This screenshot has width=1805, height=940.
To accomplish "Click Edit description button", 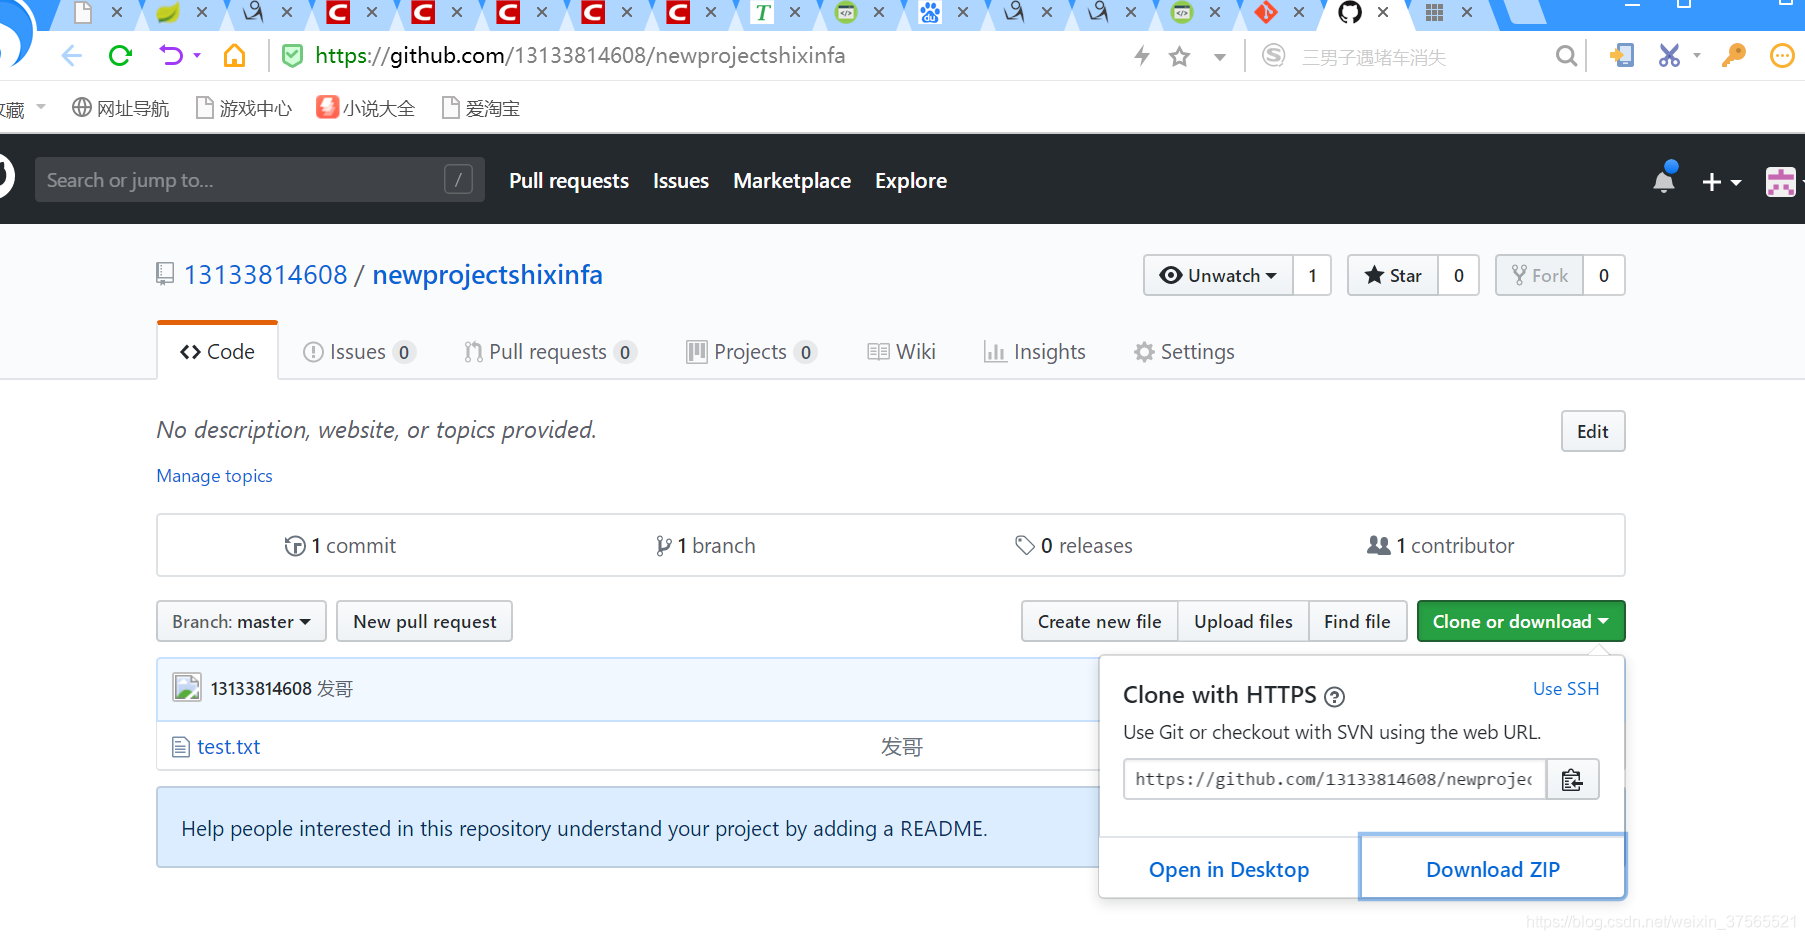I will click(1593, 431).
